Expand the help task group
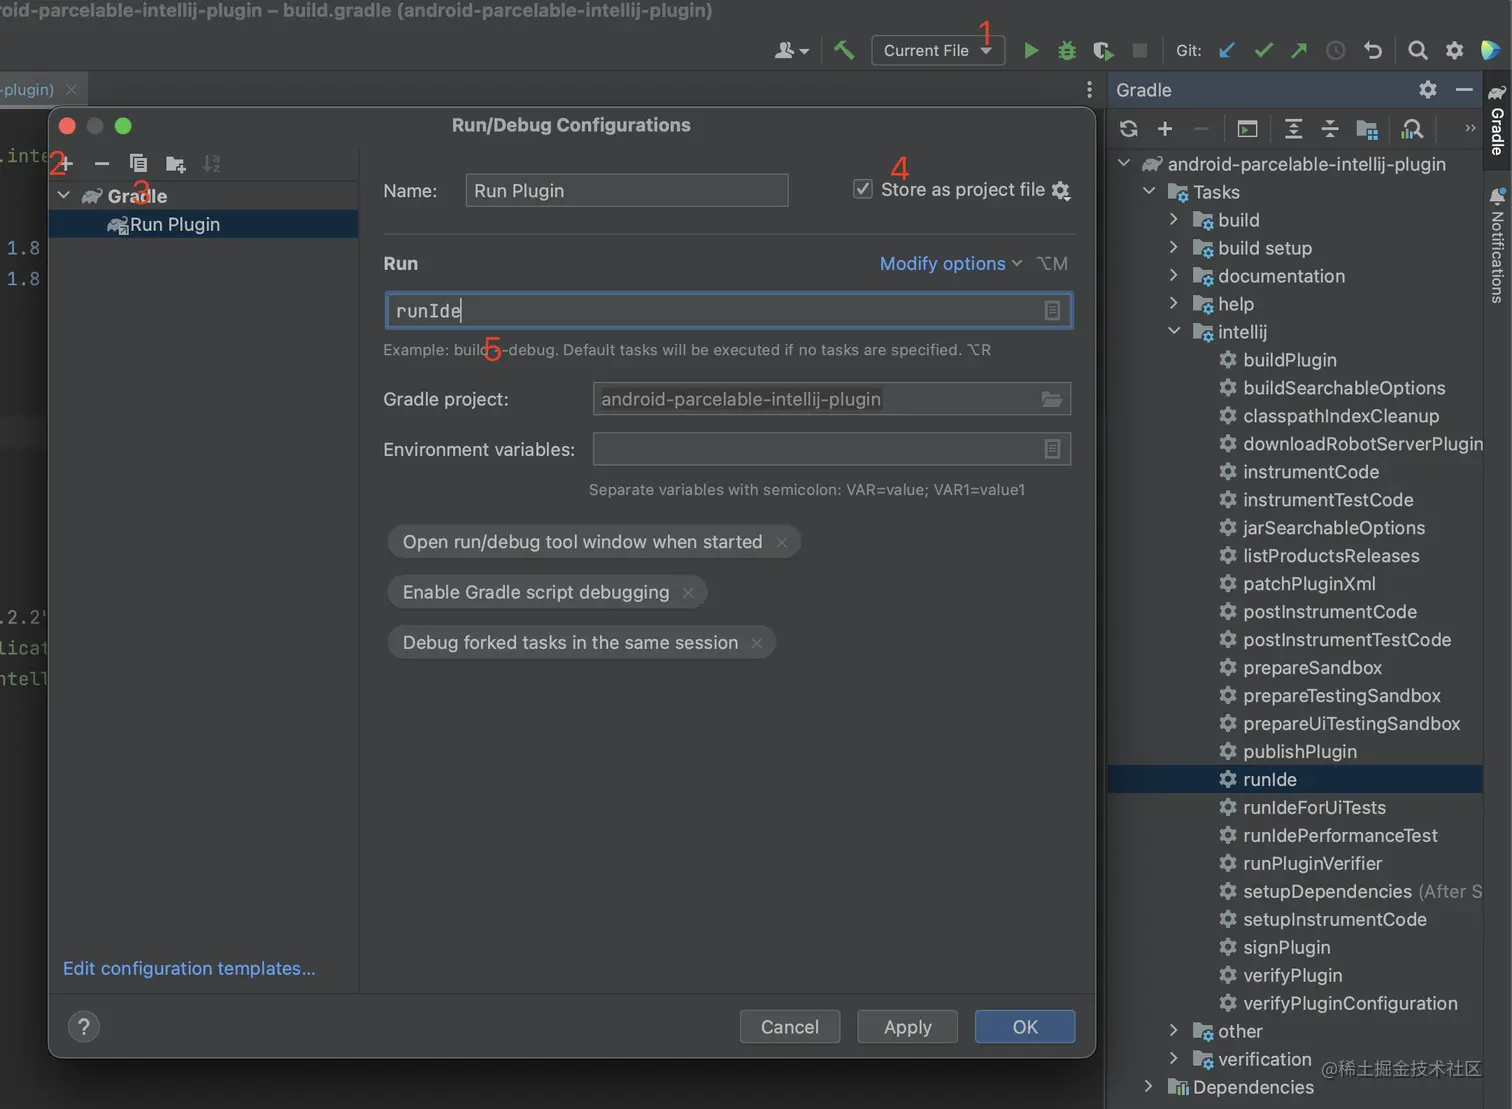This screenshot has height=1109, width=1512. coord(1174,303)
